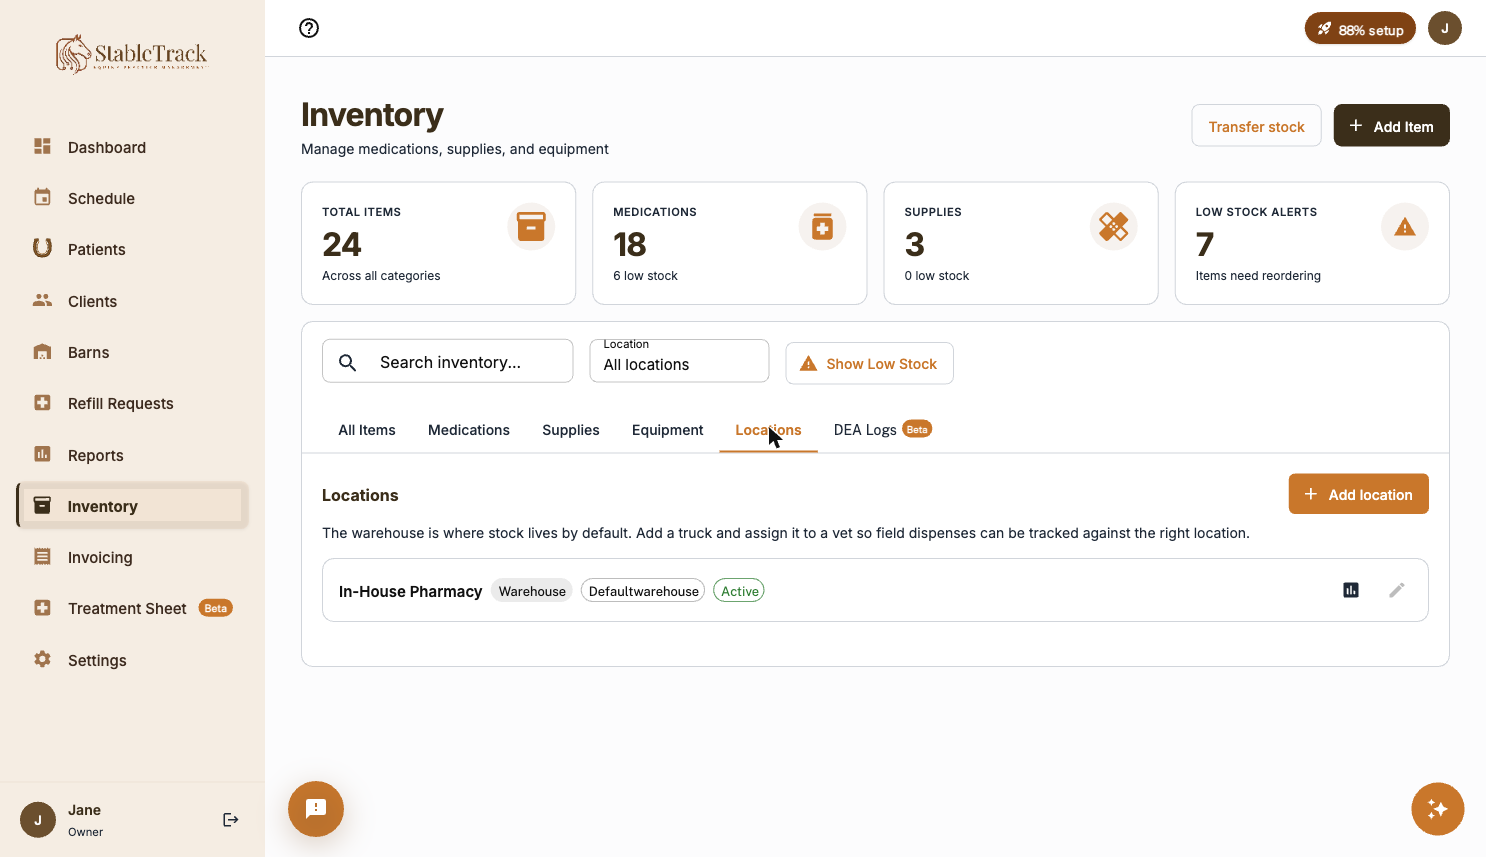
Task: Click the help question mark icon
Action: (x=309, y=28)
